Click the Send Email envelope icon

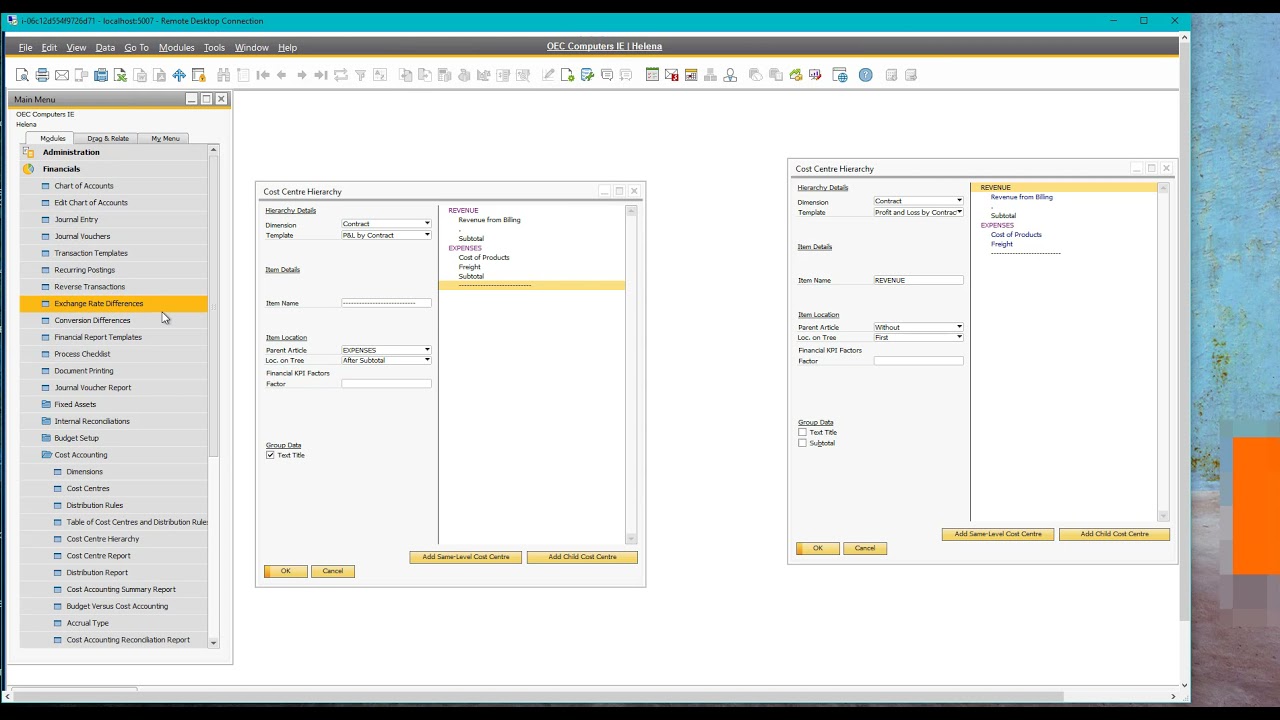tap(62, 75)
